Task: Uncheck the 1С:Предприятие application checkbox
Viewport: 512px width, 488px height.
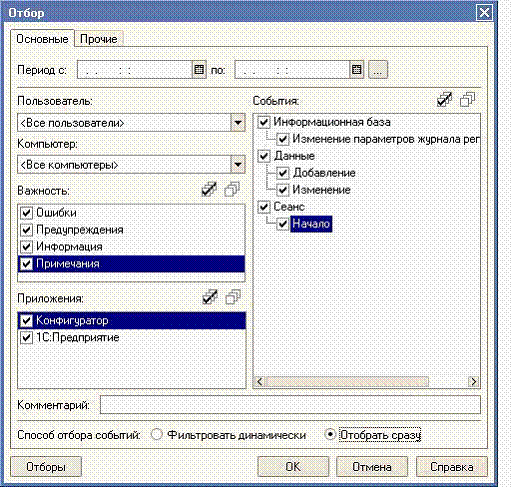Action: (x=26, y=337)
